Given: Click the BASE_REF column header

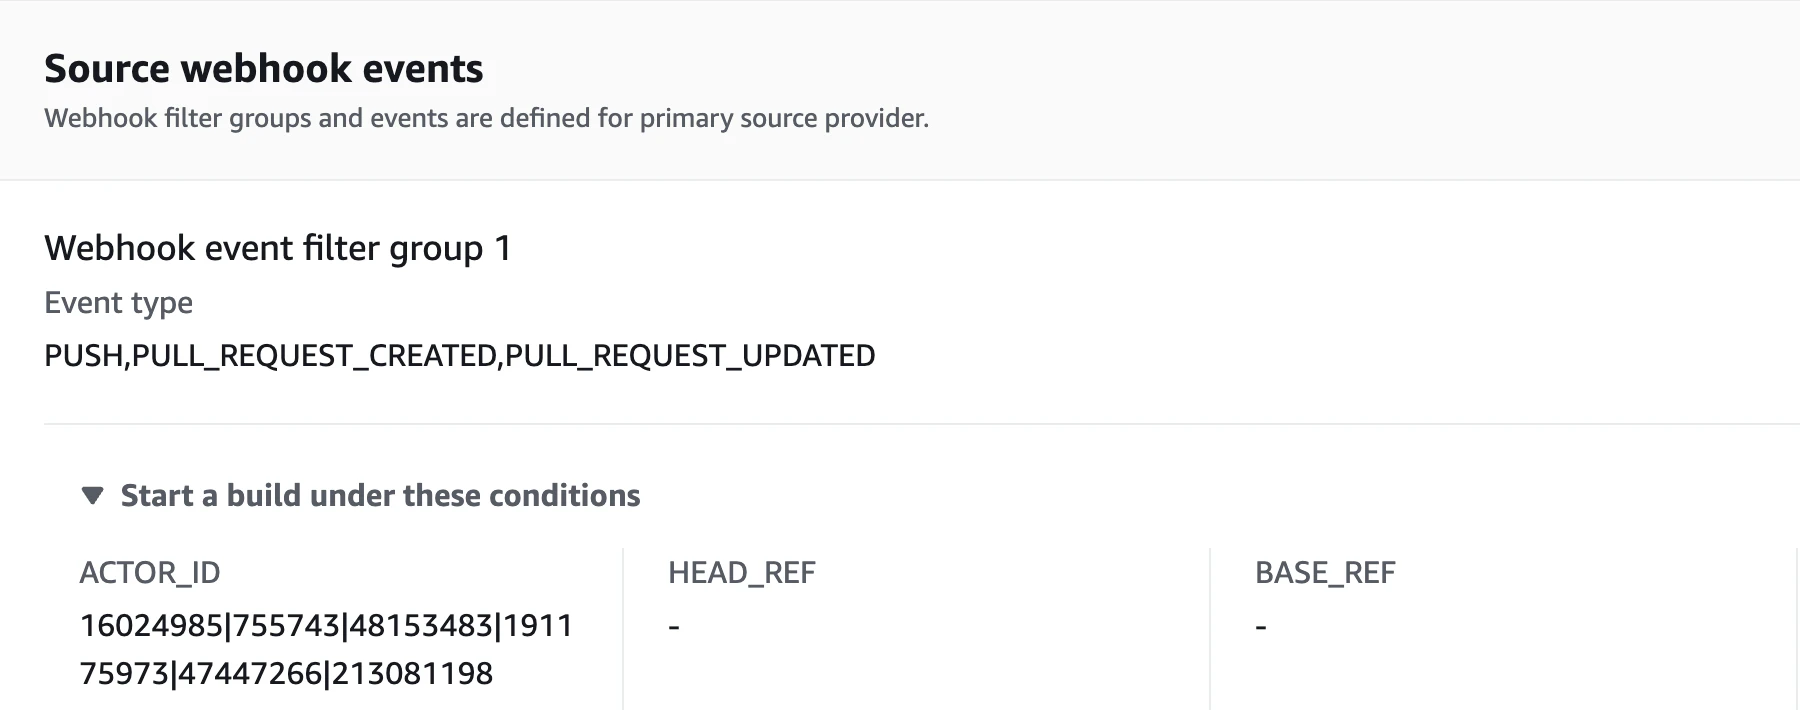Looking at the screenshot, I should [x=1326, y=572].
